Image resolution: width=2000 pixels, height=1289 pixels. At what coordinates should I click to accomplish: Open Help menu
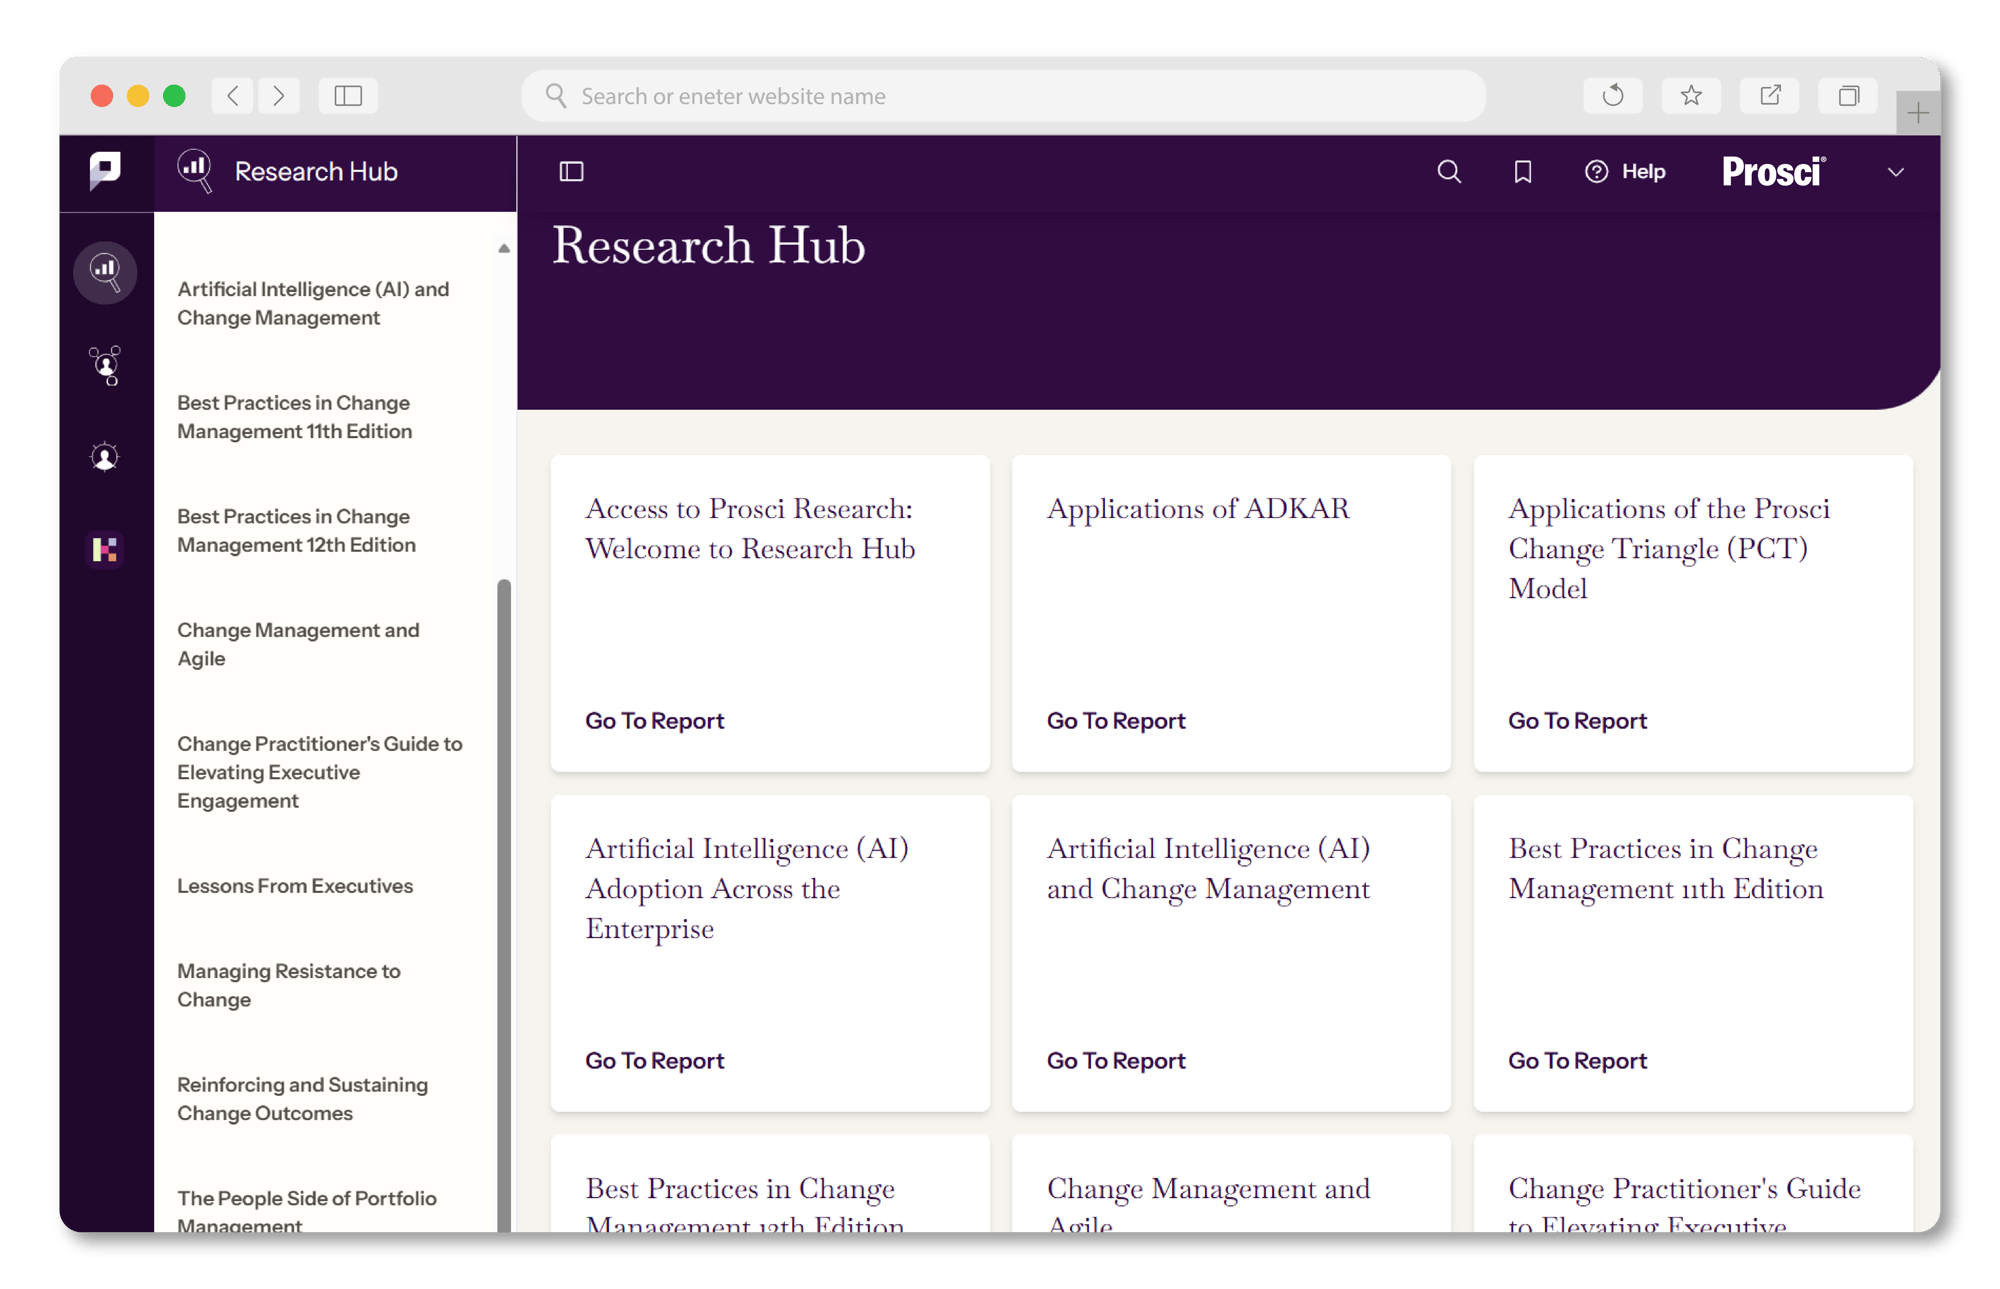click(1625, 172)
